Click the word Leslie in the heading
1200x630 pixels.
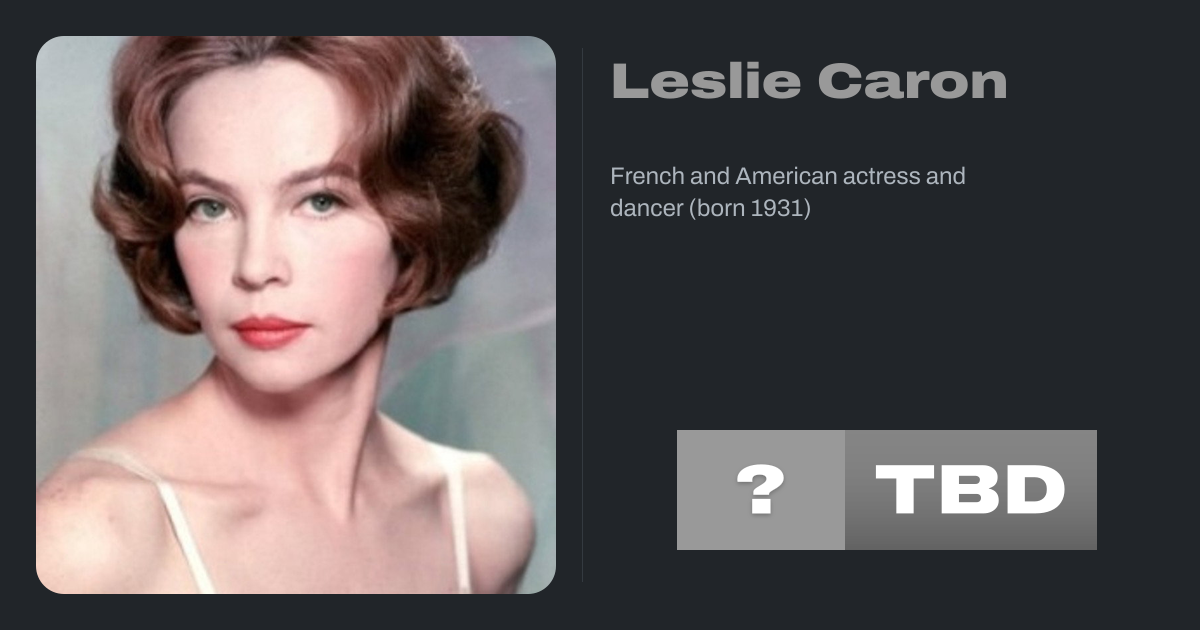(x=706, y=81)
